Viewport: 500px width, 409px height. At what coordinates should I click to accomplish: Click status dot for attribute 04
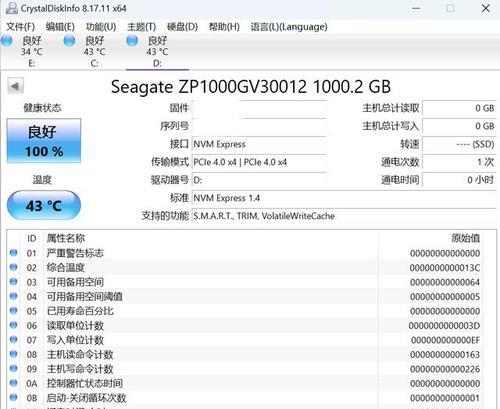pyautogui.click(x=14, y=296)
